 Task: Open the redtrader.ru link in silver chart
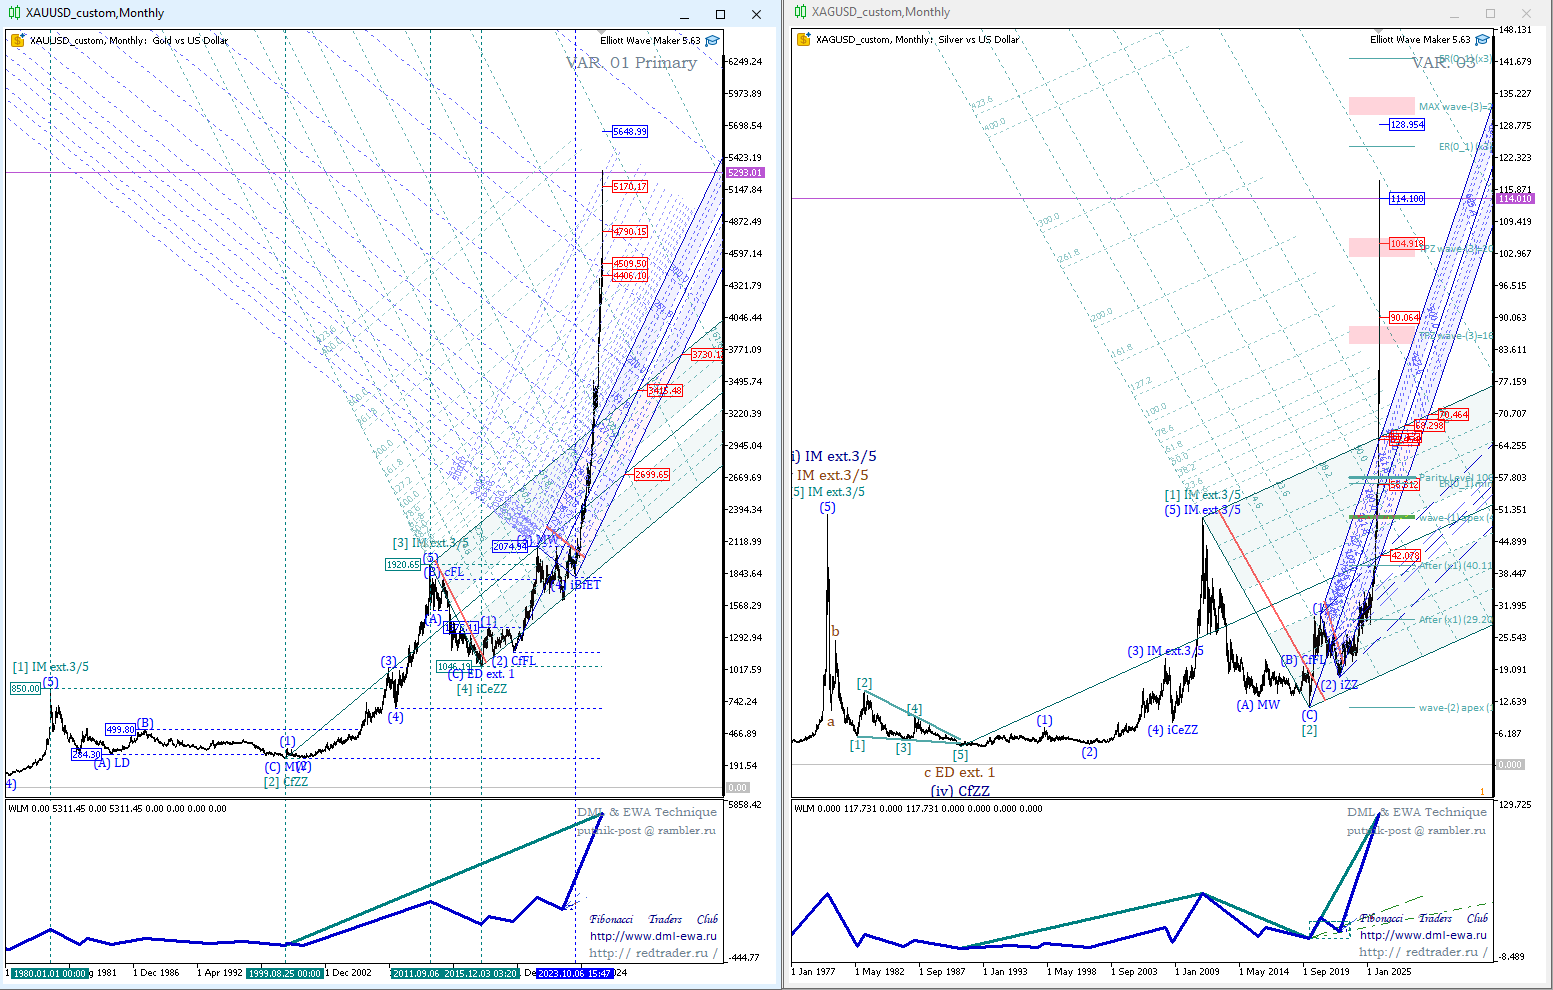1423,952
